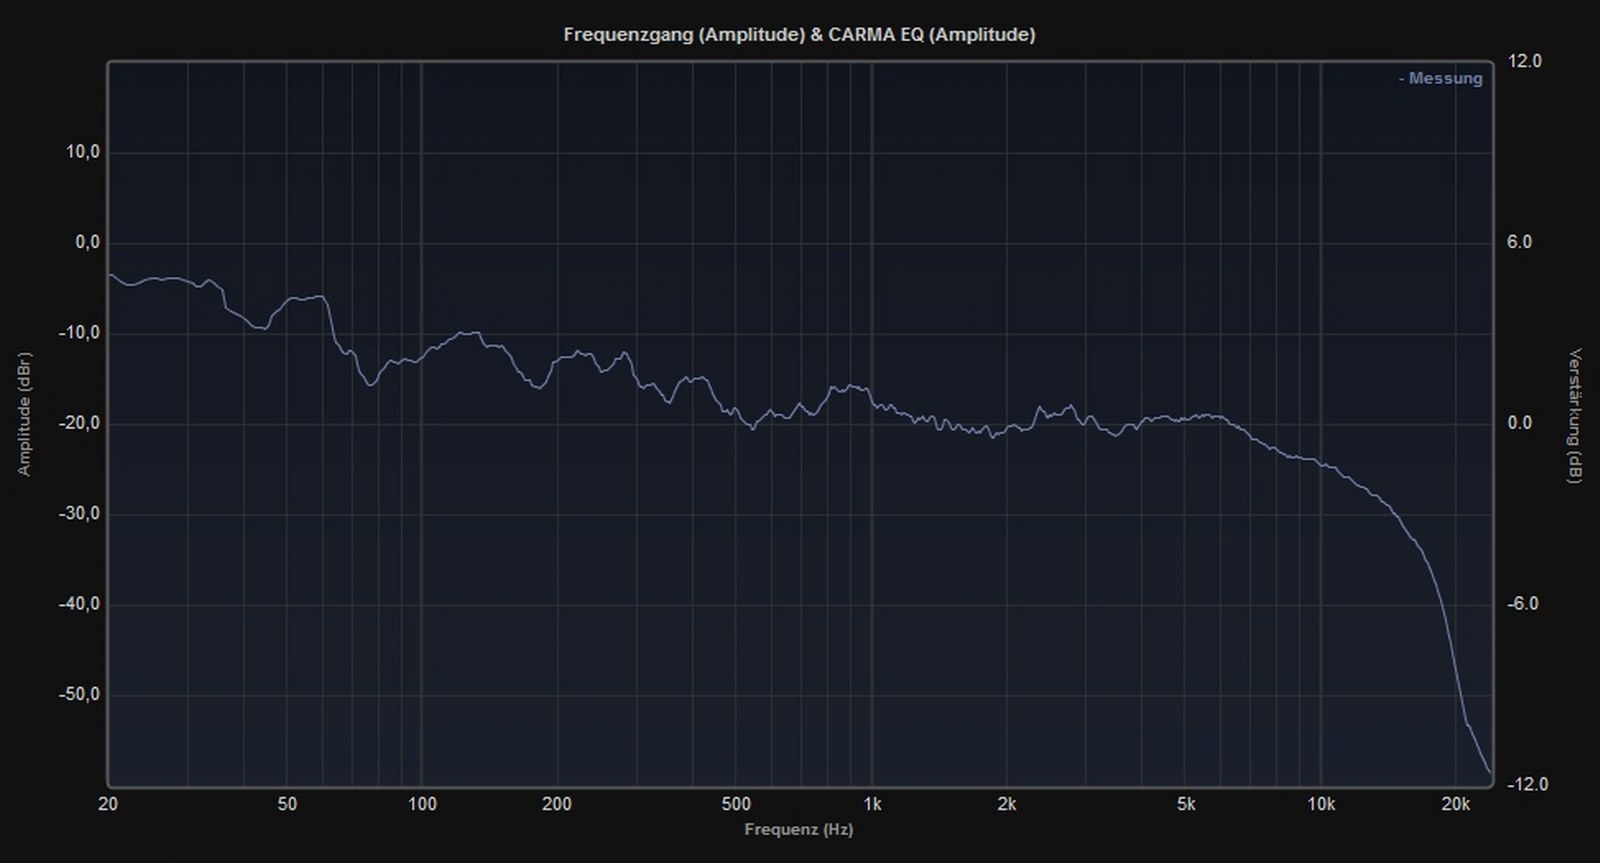The image size is (1600, 863).
Task: Select the -6.0 gain tick label
Action: click(x=1523, y=604)
